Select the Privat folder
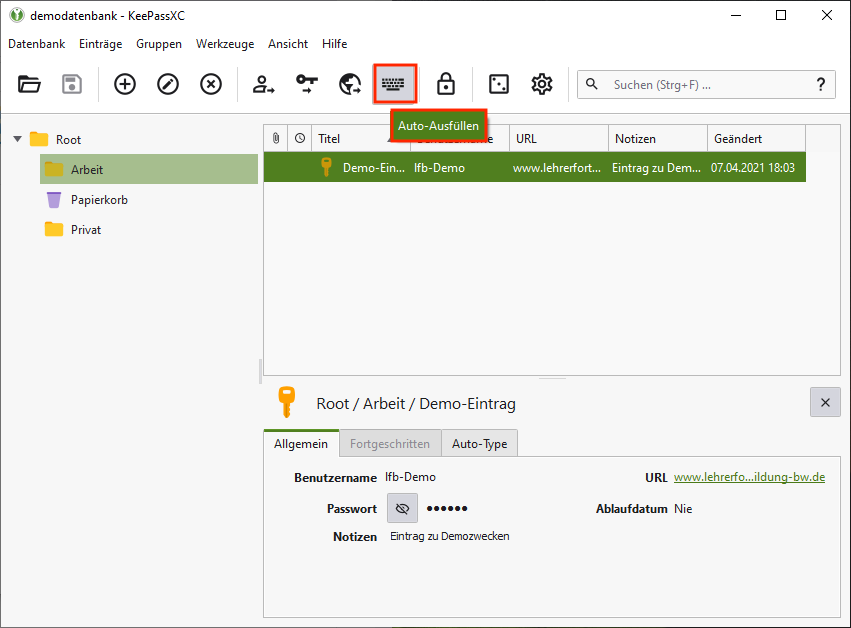The width and height of the screenshot is (851, 628). 86,229
